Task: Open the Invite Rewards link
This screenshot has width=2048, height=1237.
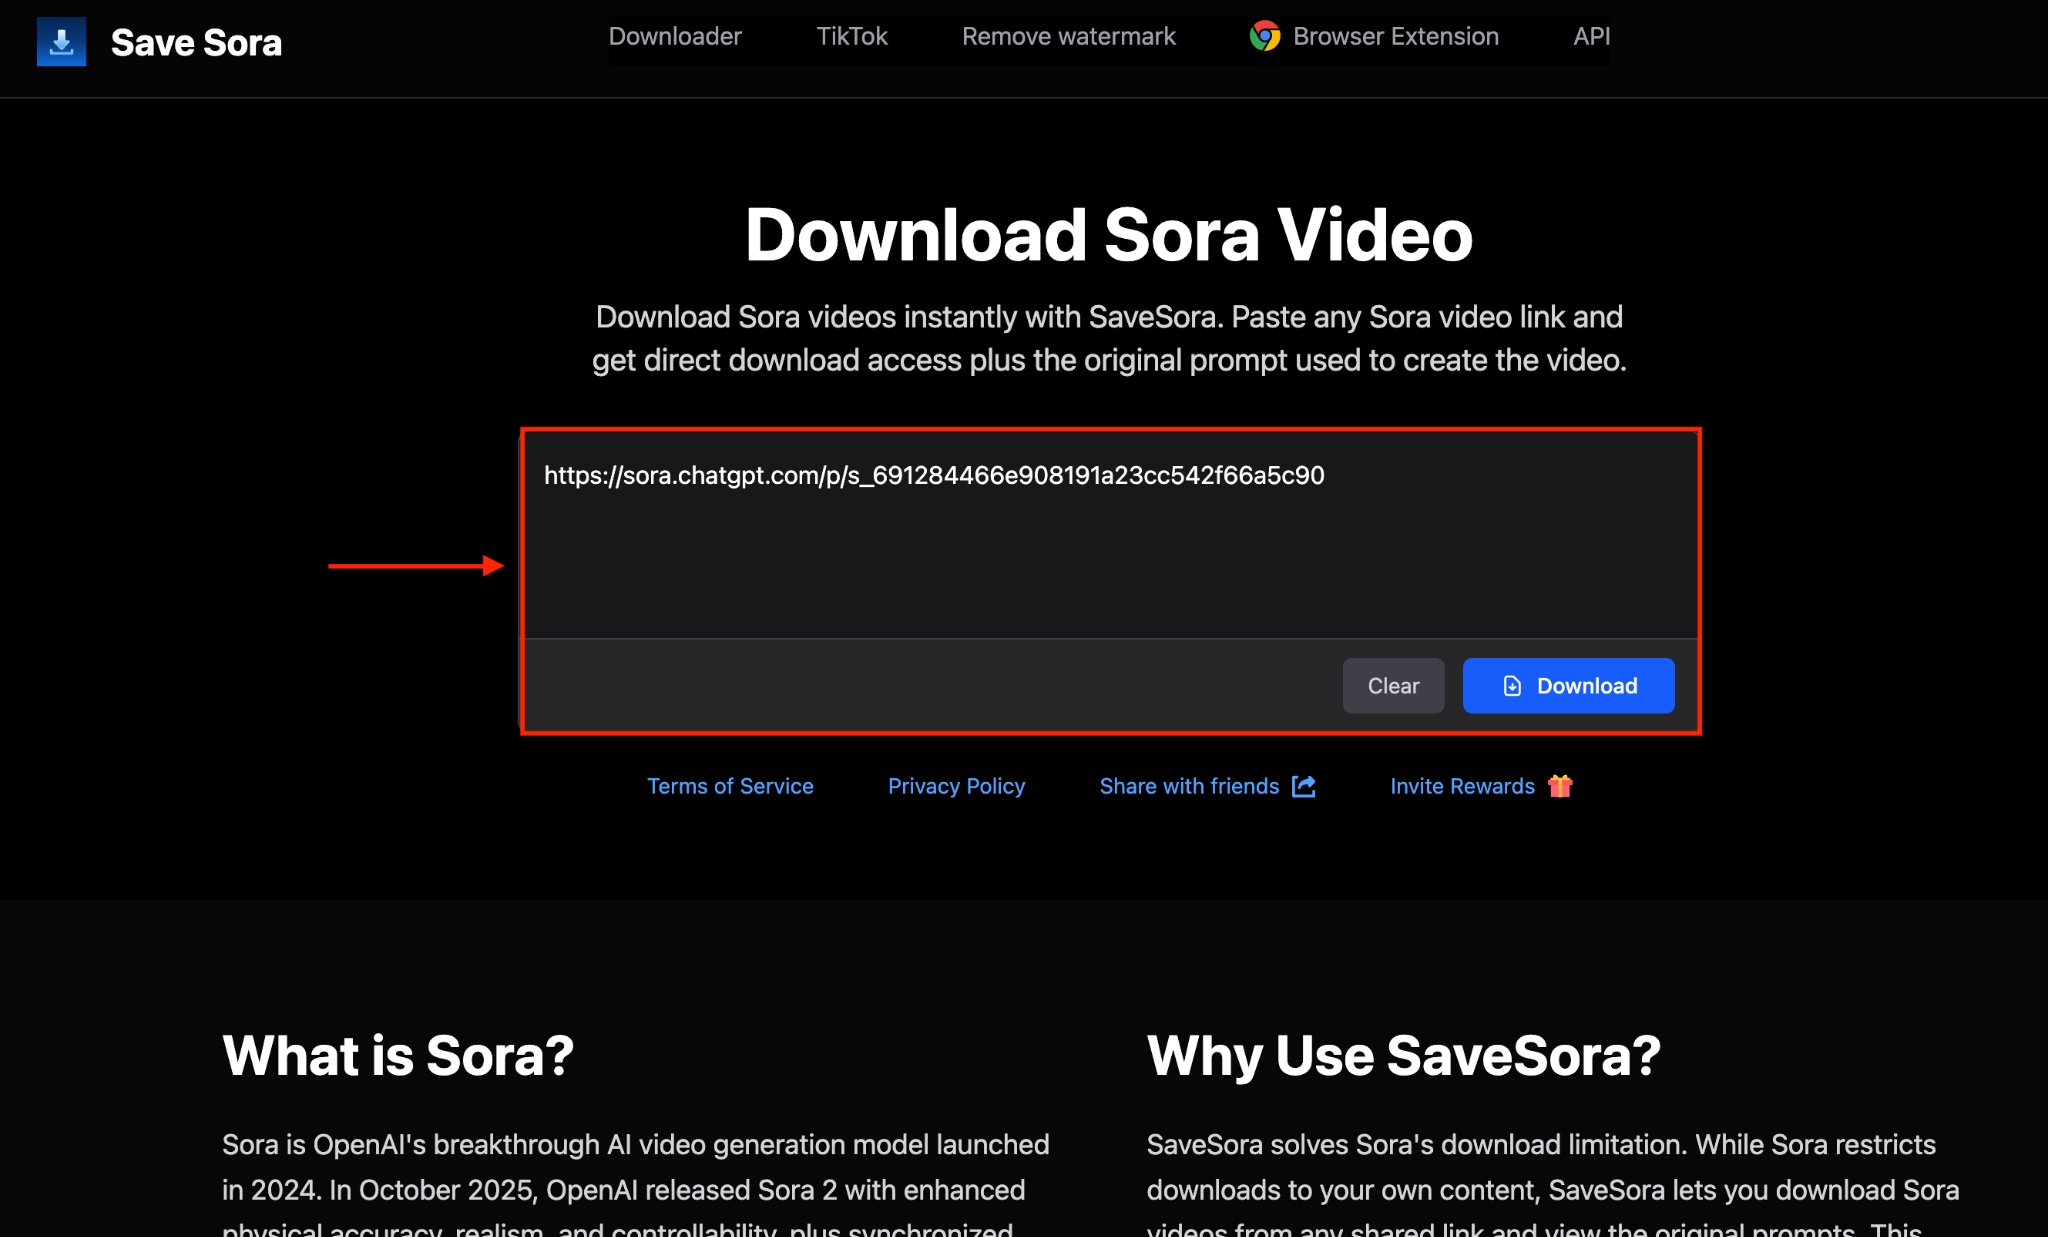Action: (x=1461, y=787)
